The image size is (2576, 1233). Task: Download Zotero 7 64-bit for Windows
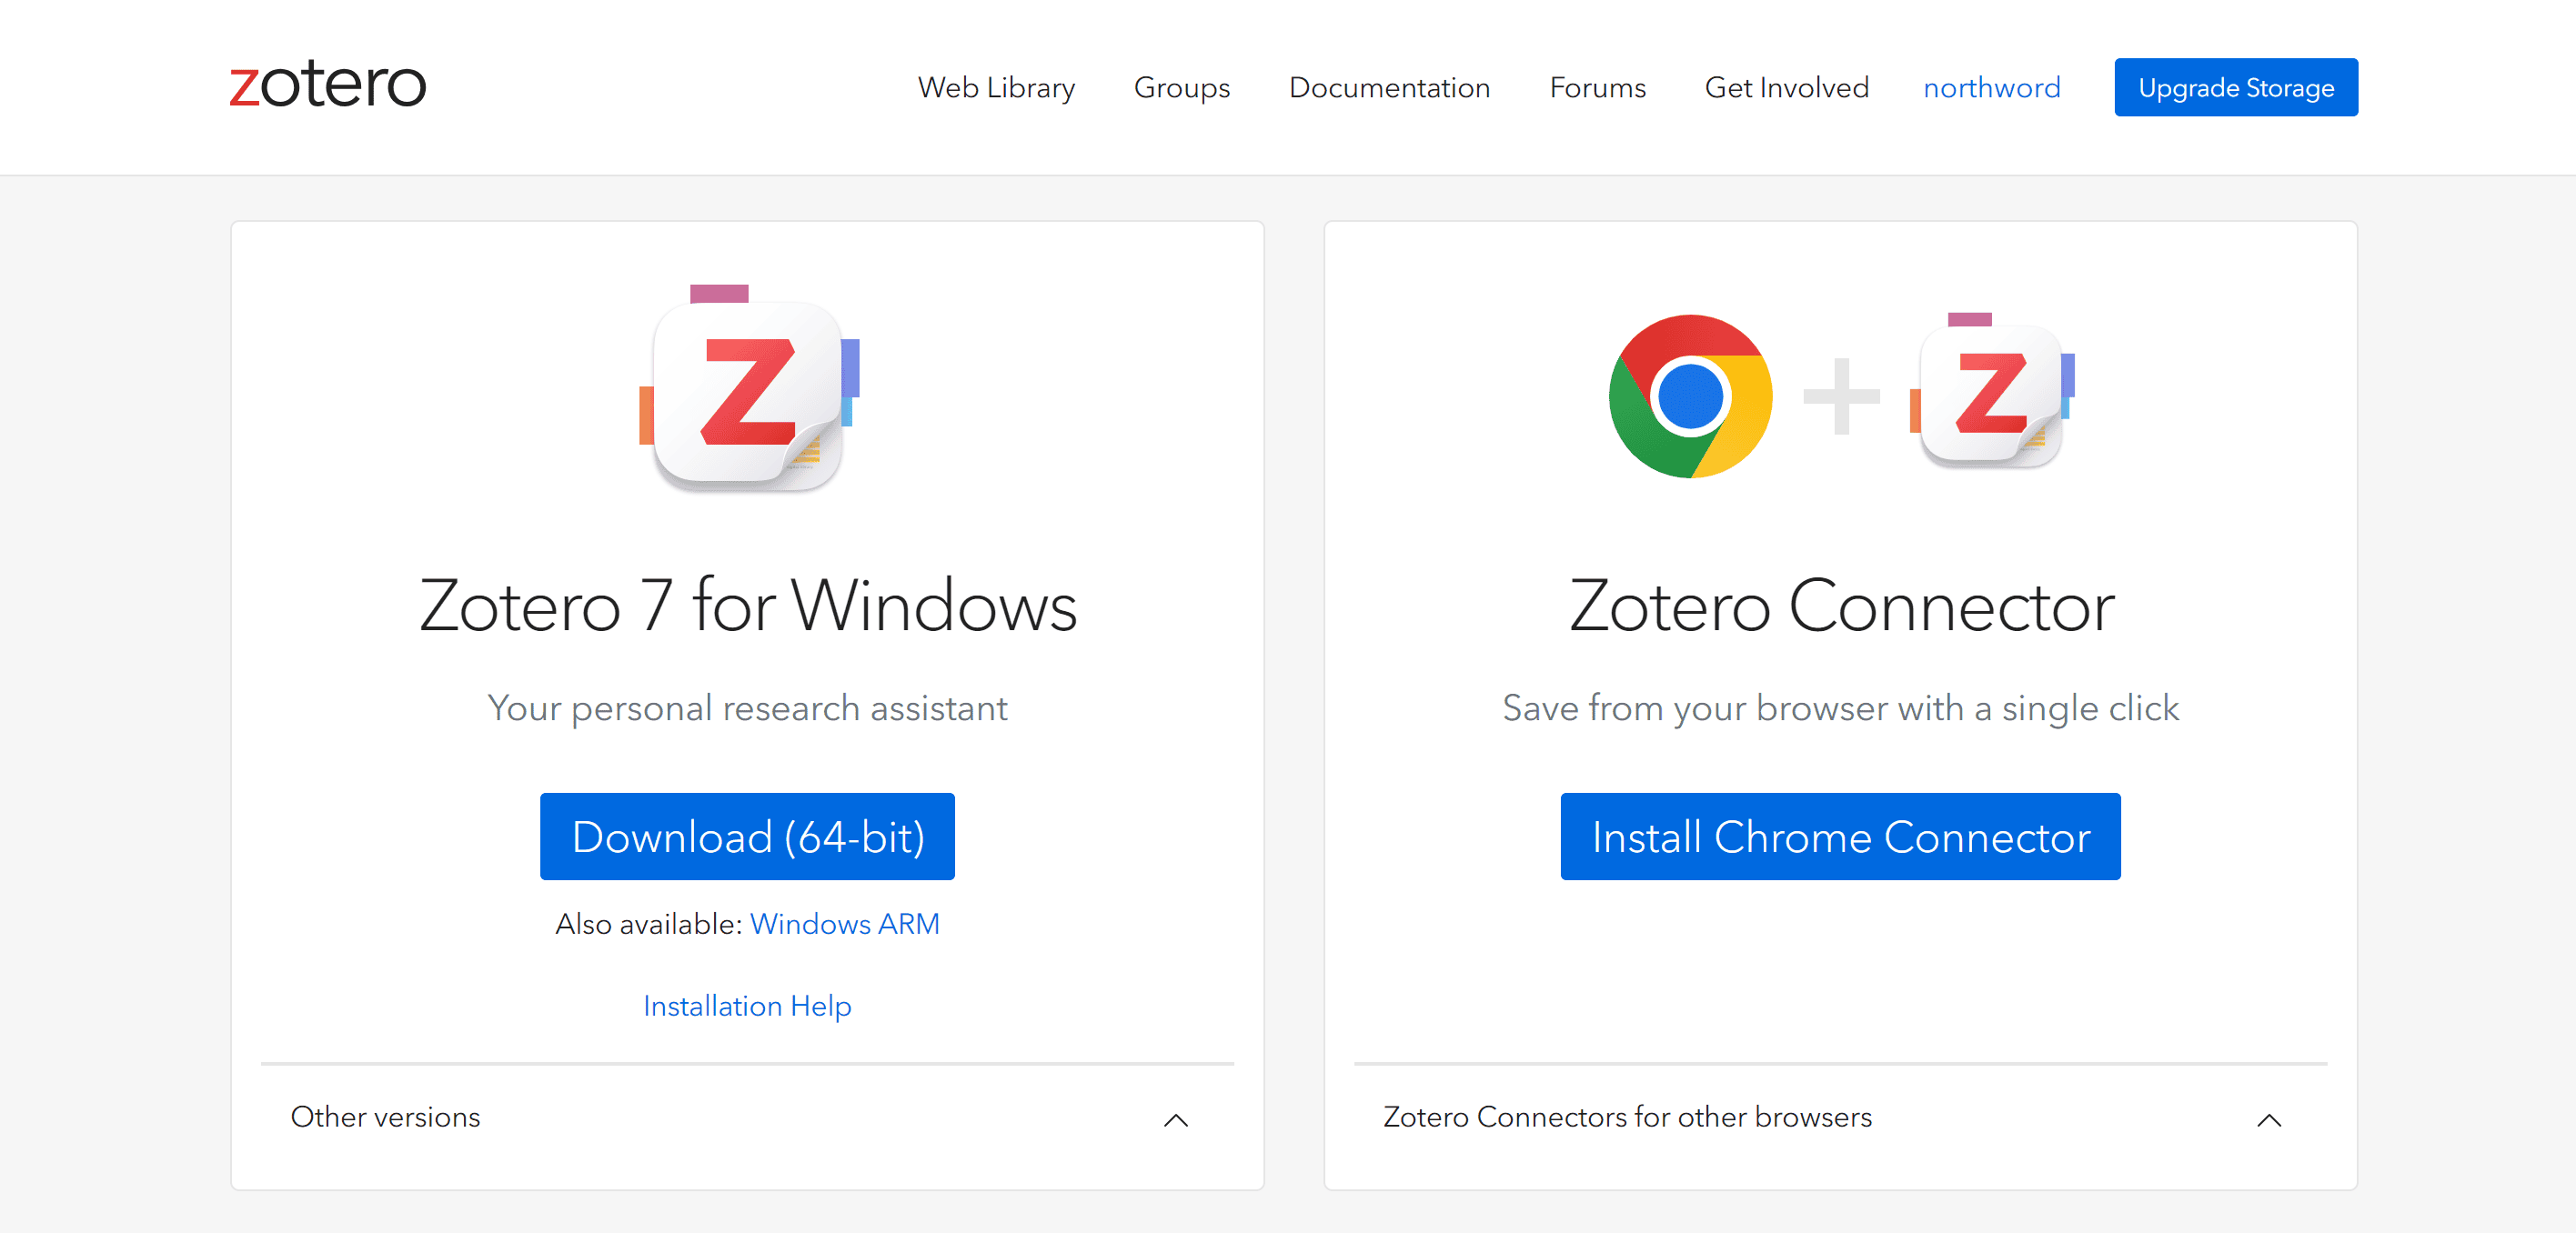747,837
